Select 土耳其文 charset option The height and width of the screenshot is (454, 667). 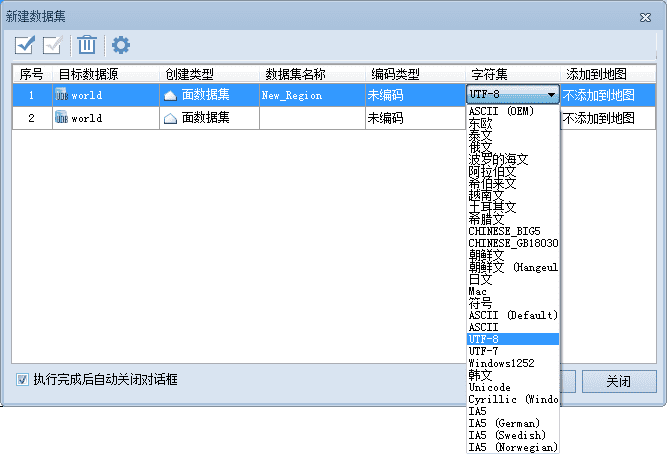[513, 207]
